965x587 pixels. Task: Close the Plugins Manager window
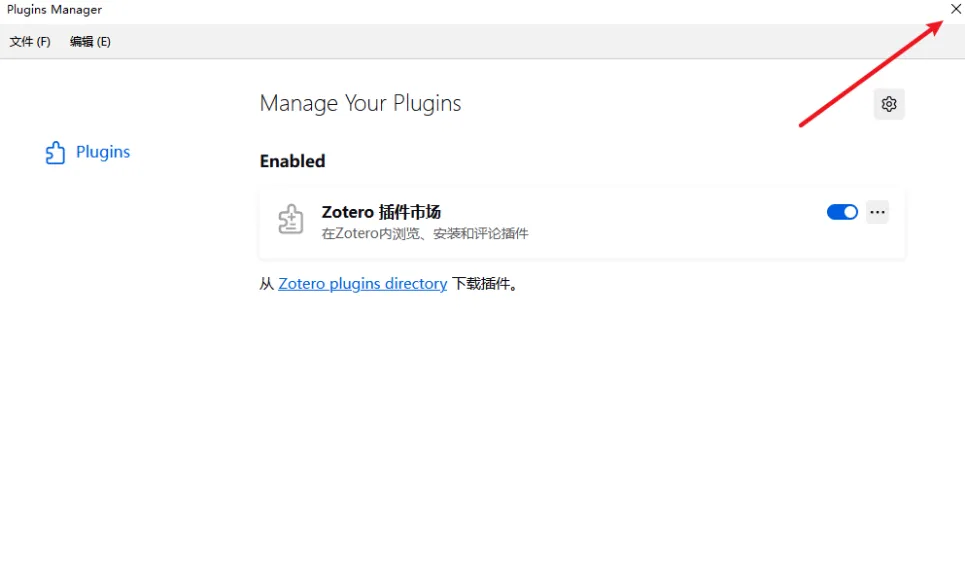tap(955, 9)
